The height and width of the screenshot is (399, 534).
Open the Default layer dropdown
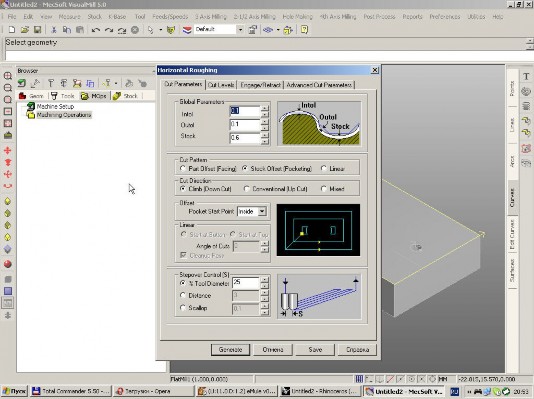[240, 30]
